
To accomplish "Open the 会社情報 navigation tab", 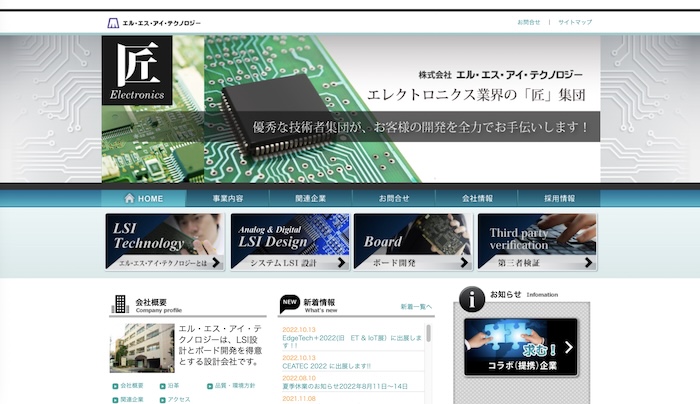I will [x=477, y=198].
